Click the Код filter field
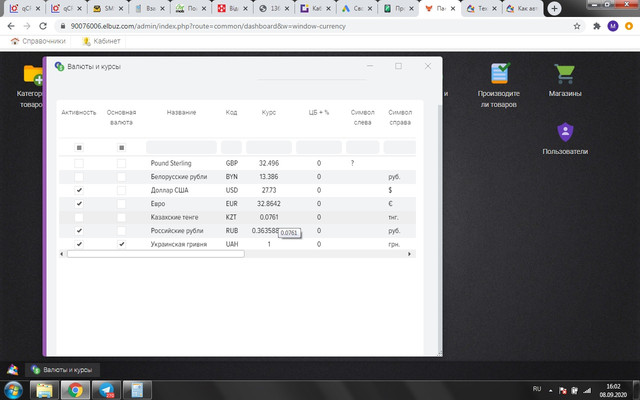Screen dimensions: 640x400 (231, 147)
